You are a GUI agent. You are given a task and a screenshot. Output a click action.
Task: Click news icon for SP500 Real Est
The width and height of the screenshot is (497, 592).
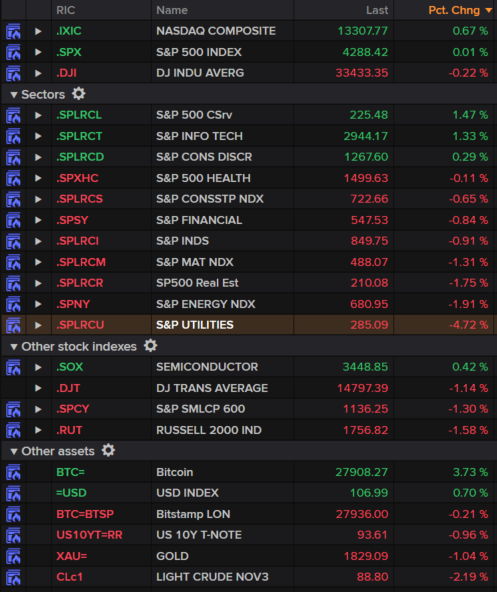[x=13, y=283]
